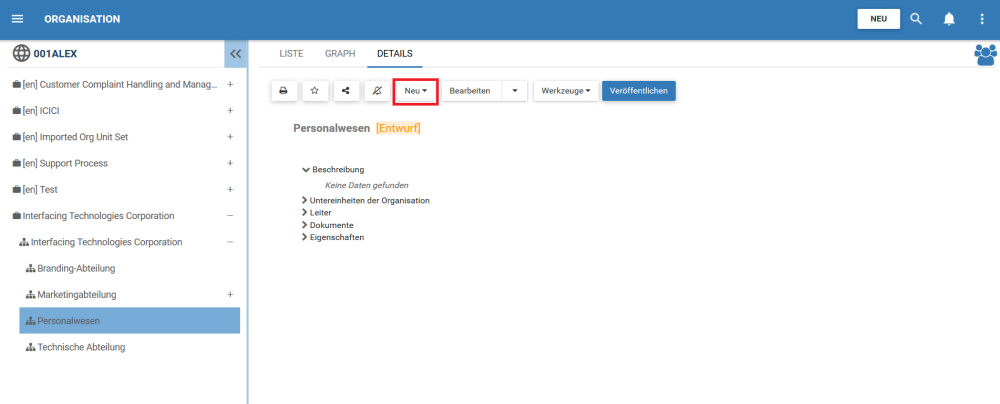Expand Imported Org Unit Set plus

(x=230, y=137)
